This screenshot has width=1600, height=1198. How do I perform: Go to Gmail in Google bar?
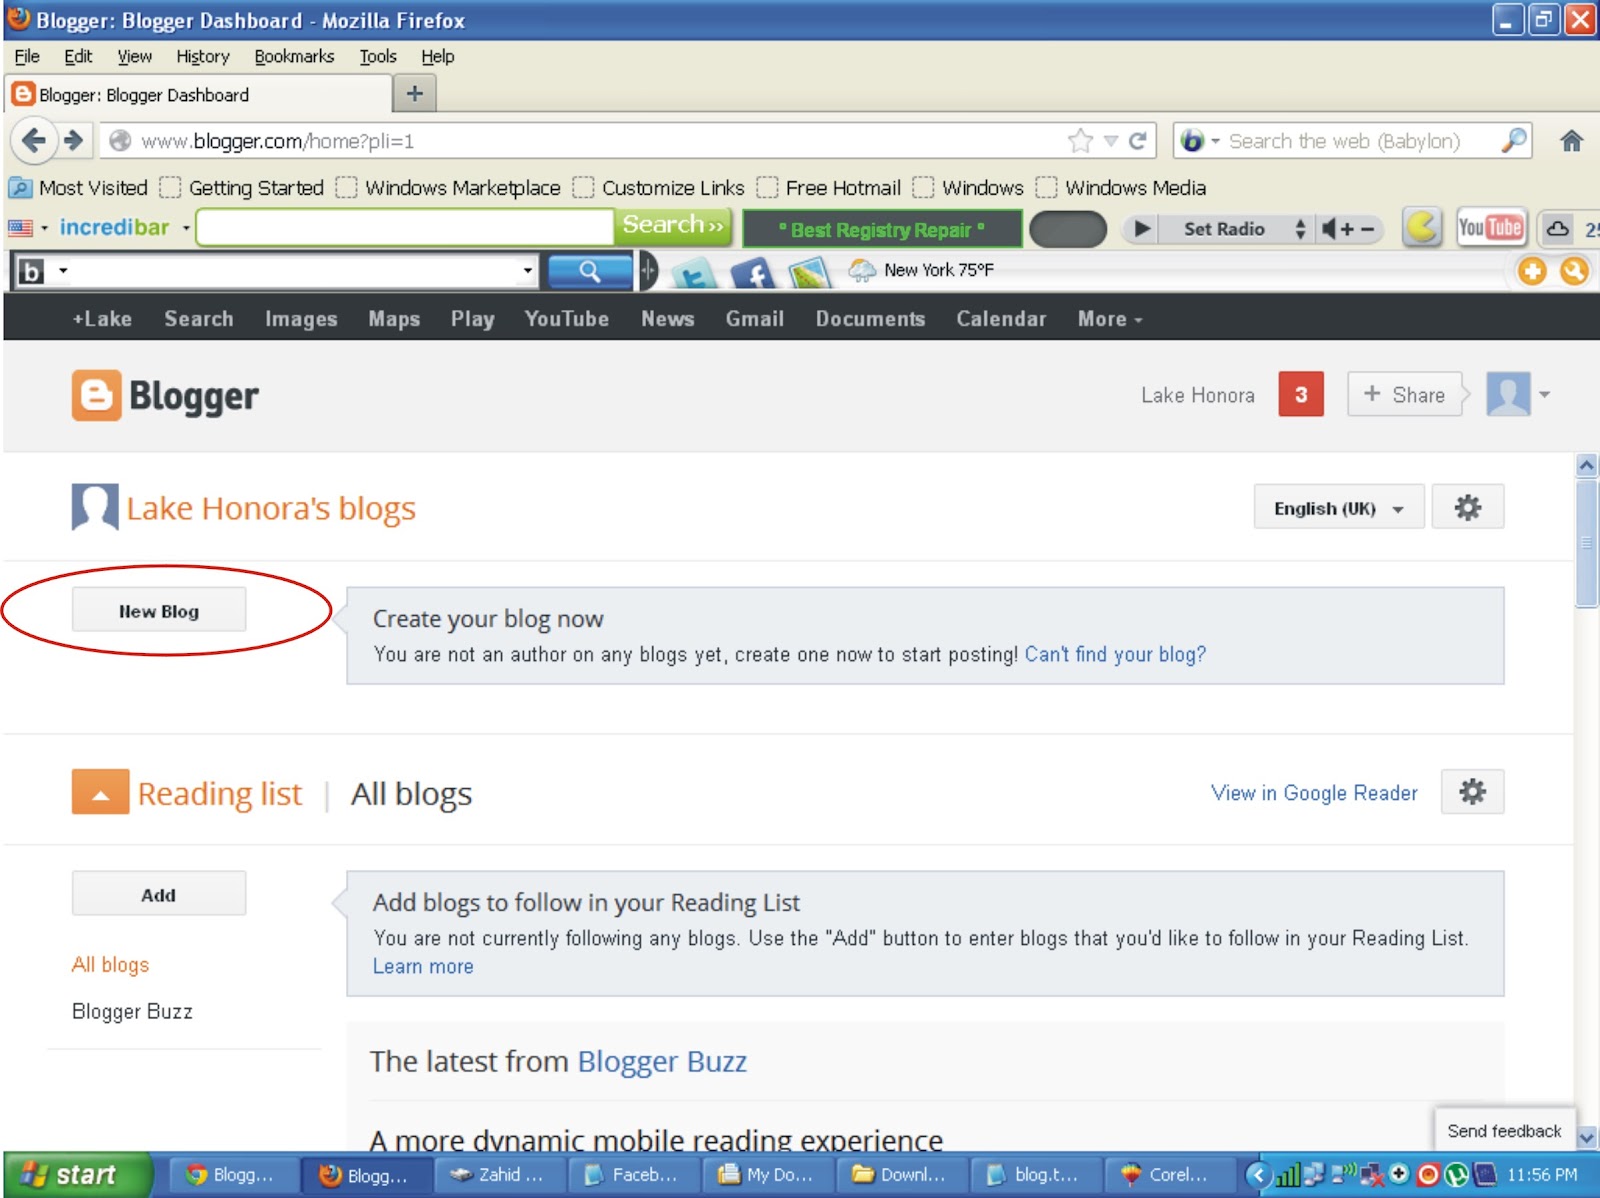point(755,319)
